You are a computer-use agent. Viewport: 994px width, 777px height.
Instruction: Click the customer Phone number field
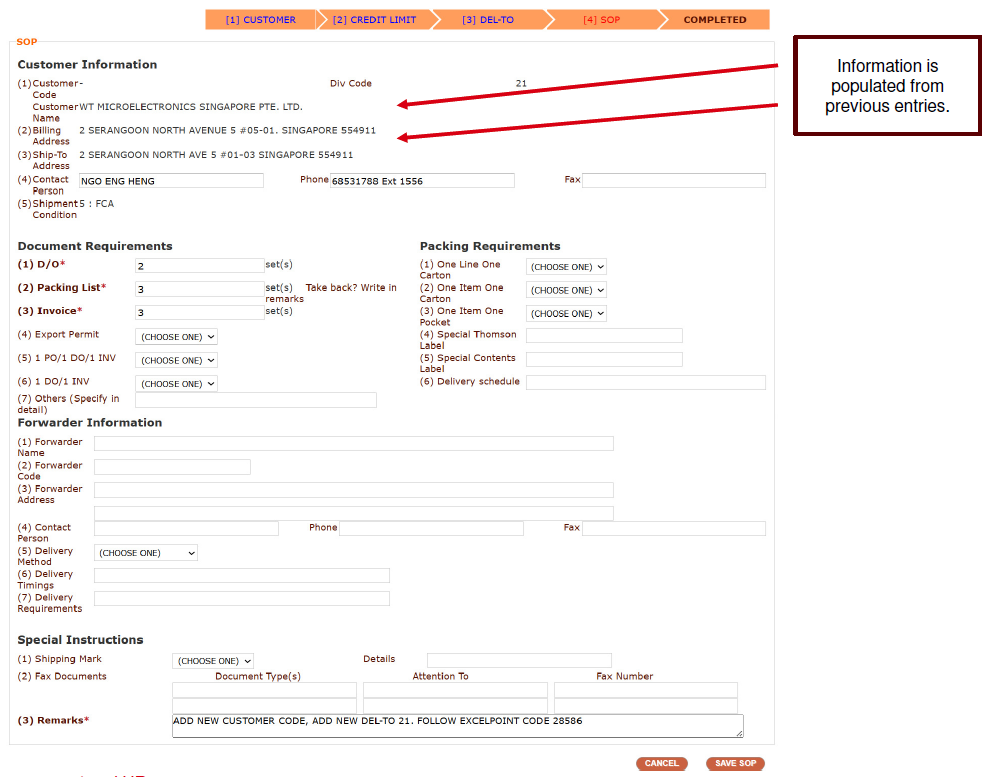click(x=422, y=181)
